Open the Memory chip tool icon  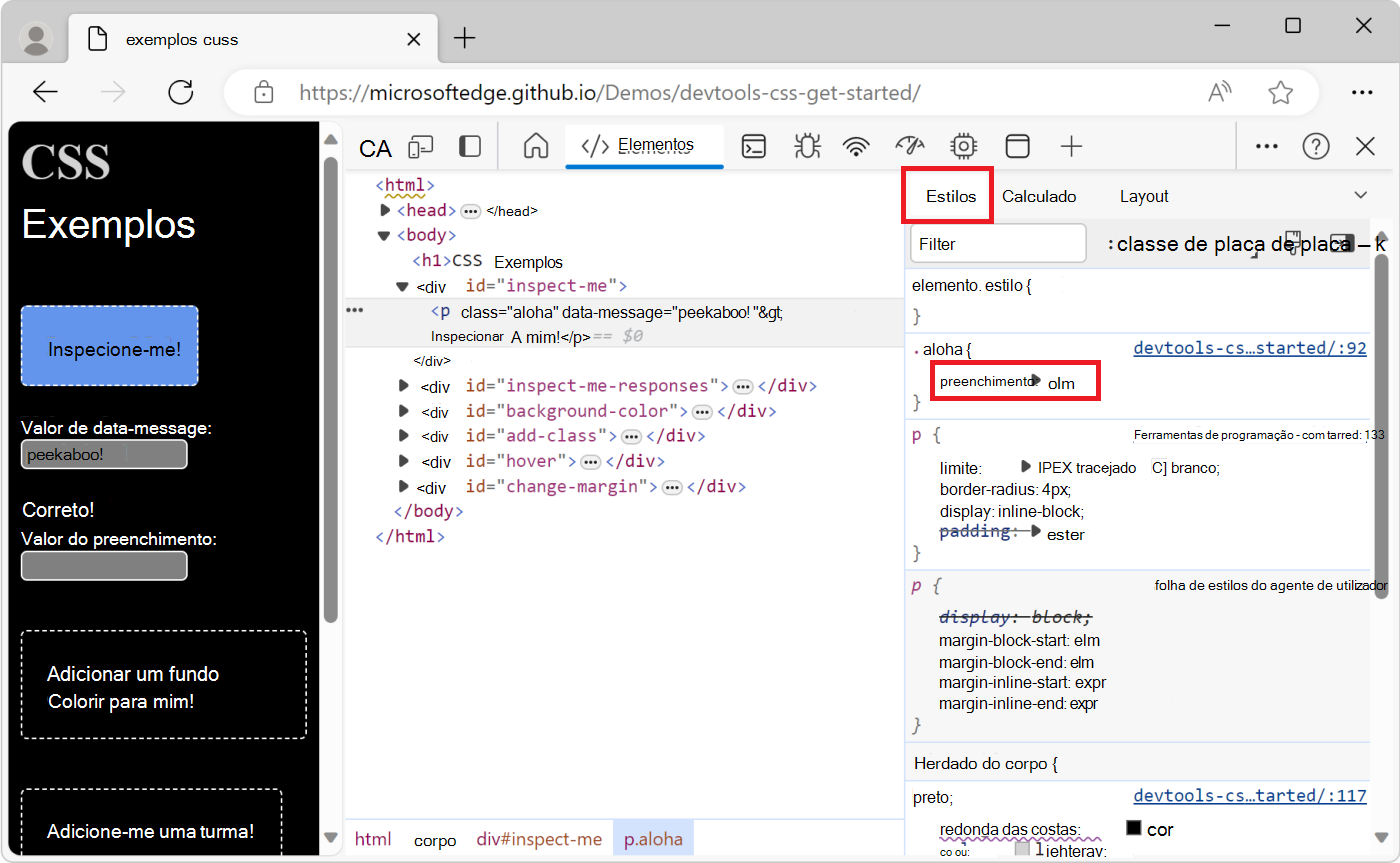[x=963, y=146]
